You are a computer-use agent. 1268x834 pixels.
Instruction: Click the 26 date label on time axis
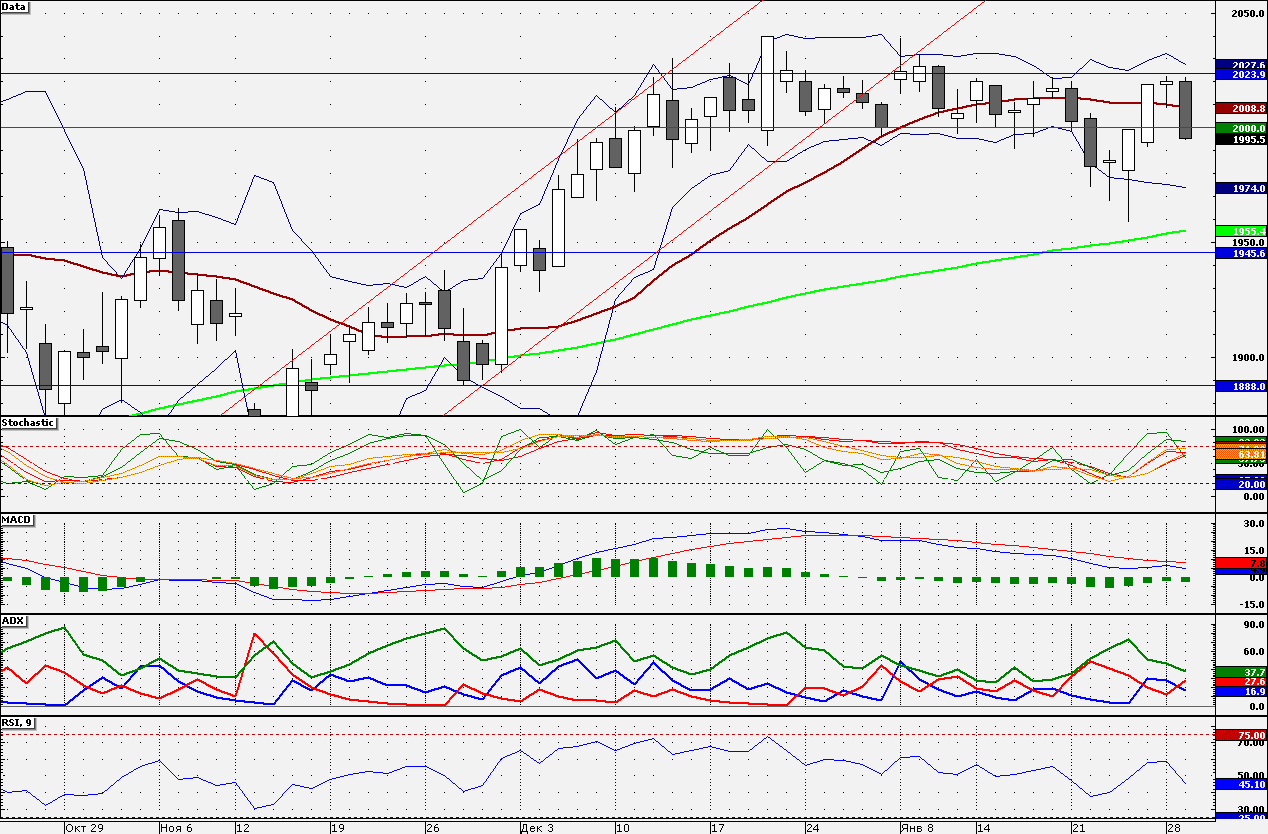click(x=433, y=828)
